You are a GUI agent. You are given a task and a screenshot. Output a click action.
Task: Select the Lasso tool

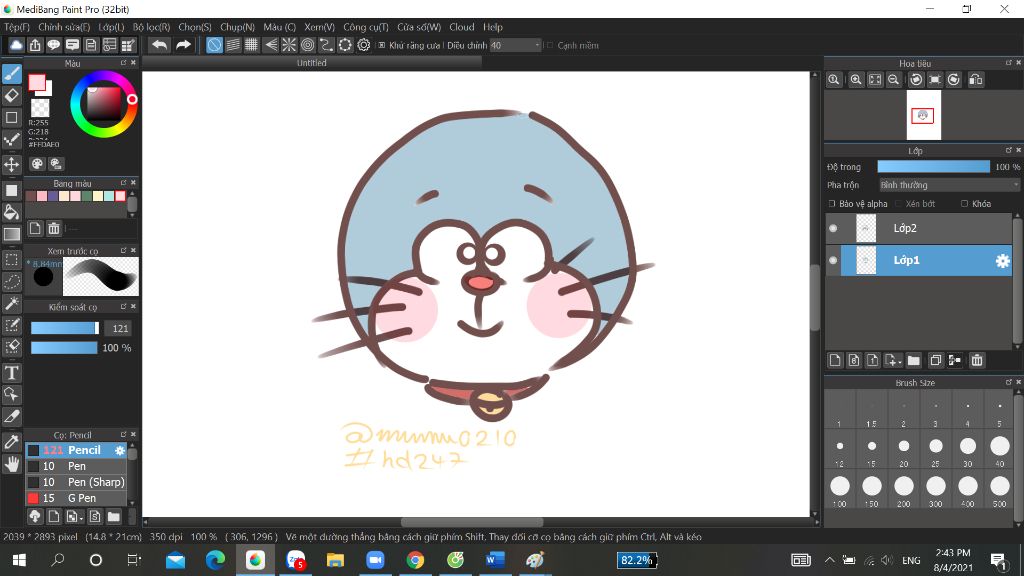[12, 281]
